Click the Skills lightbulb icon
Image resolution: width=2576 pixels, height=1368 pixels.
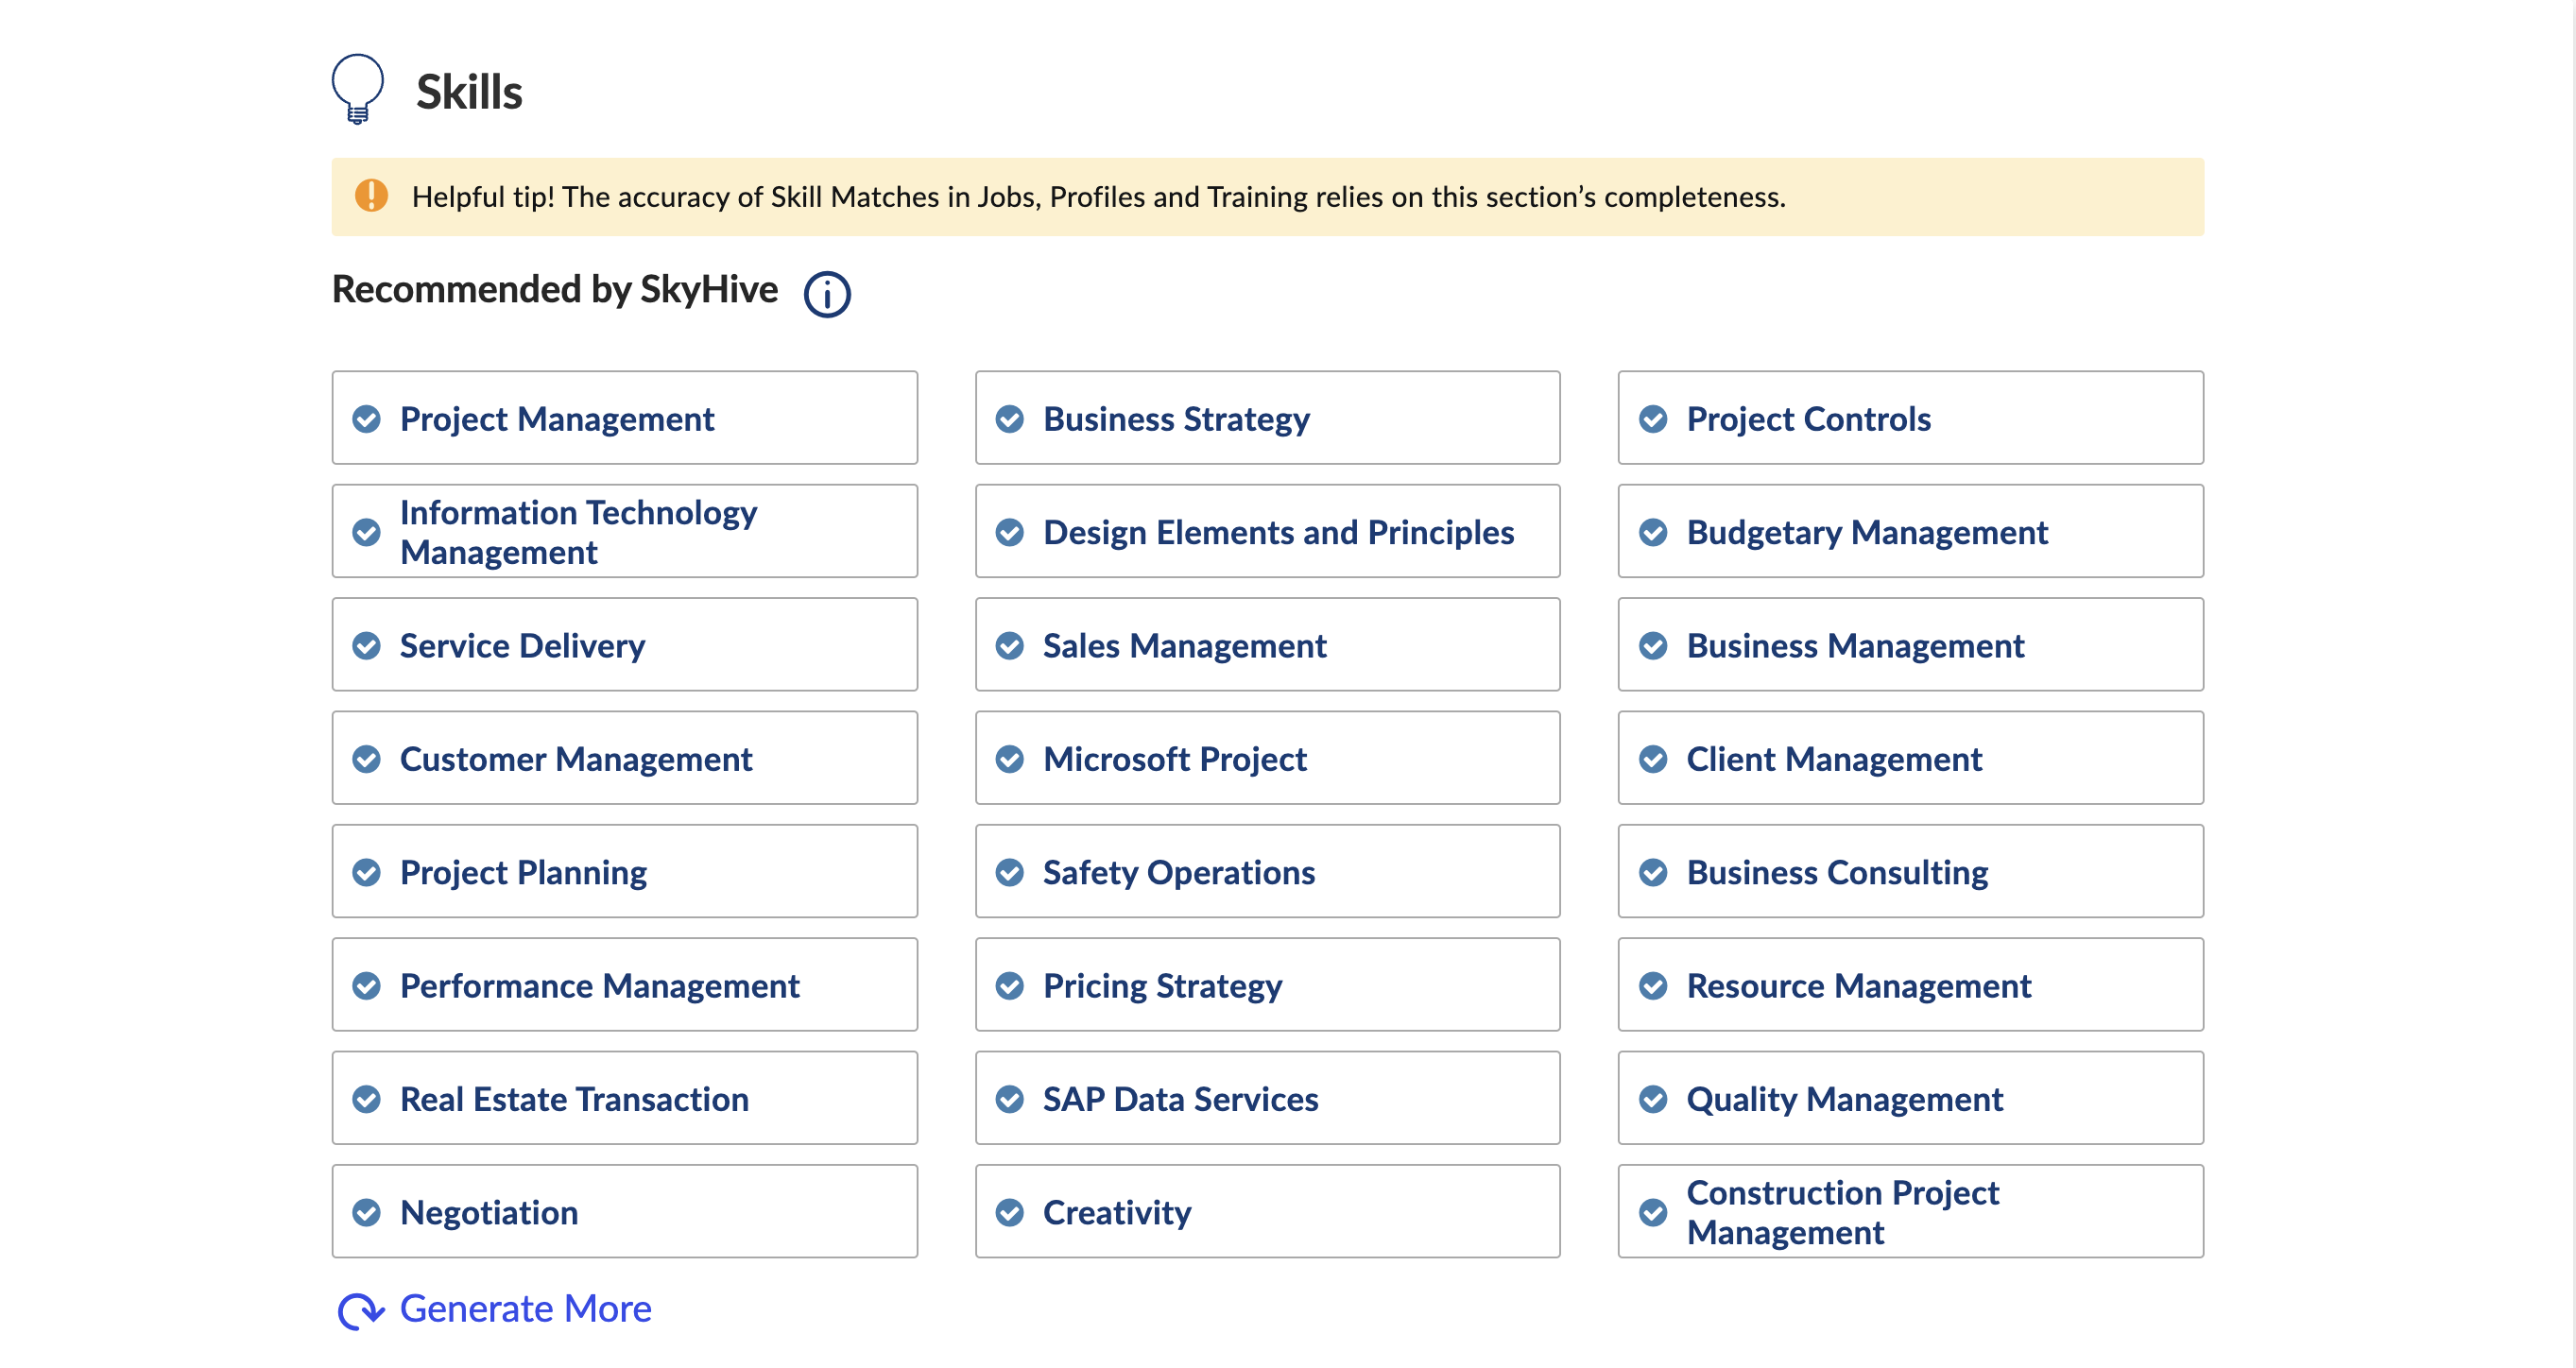pos(358,89)
